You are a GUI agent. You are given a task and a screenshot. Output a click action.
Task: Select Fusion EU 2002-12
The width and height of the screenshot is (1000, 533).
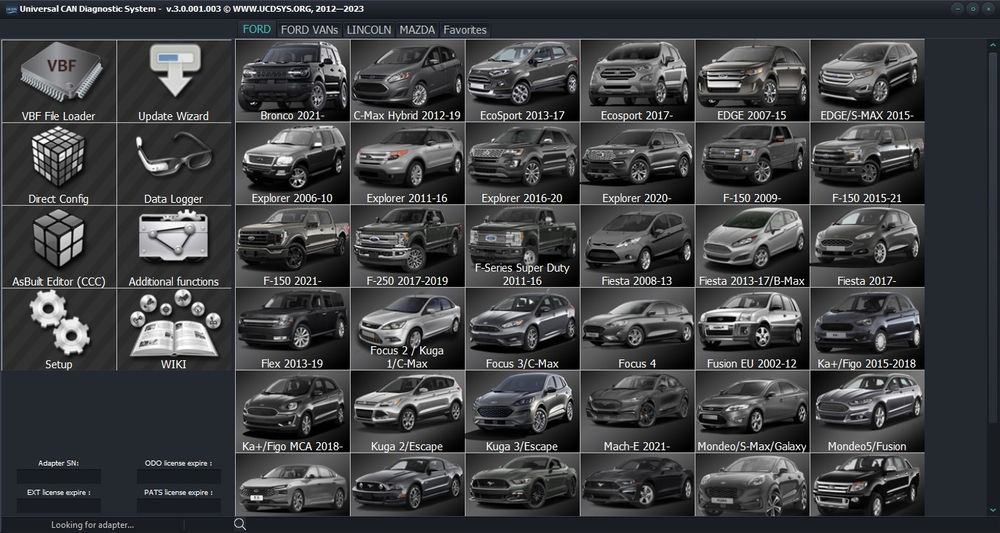752,329
